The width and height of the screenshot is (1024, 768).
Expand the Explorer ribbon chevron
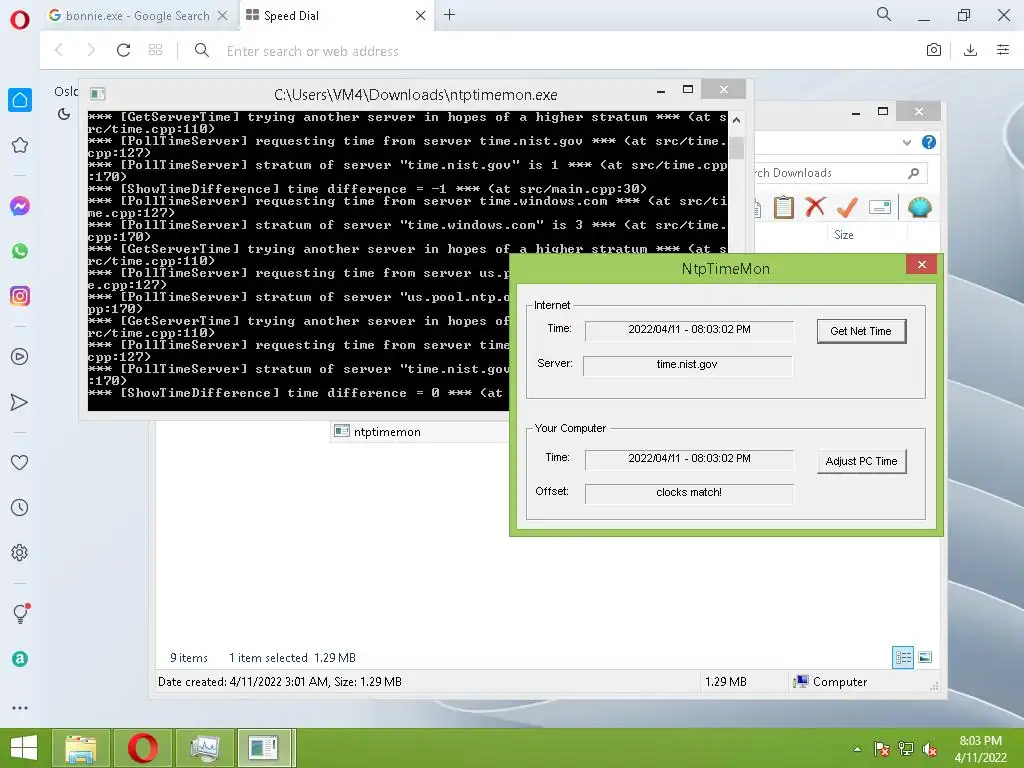(906, 142)
